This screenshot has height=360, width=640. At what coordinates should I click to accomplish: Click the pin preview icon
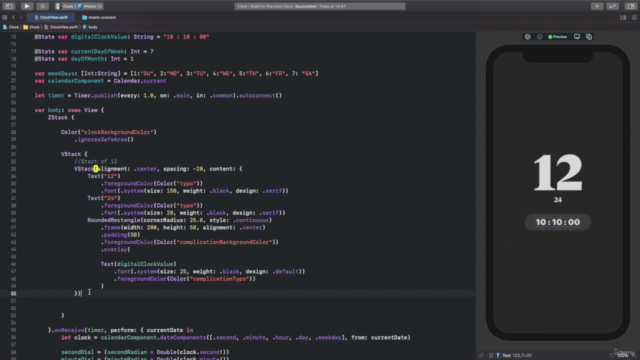click(x=481, y=356)
